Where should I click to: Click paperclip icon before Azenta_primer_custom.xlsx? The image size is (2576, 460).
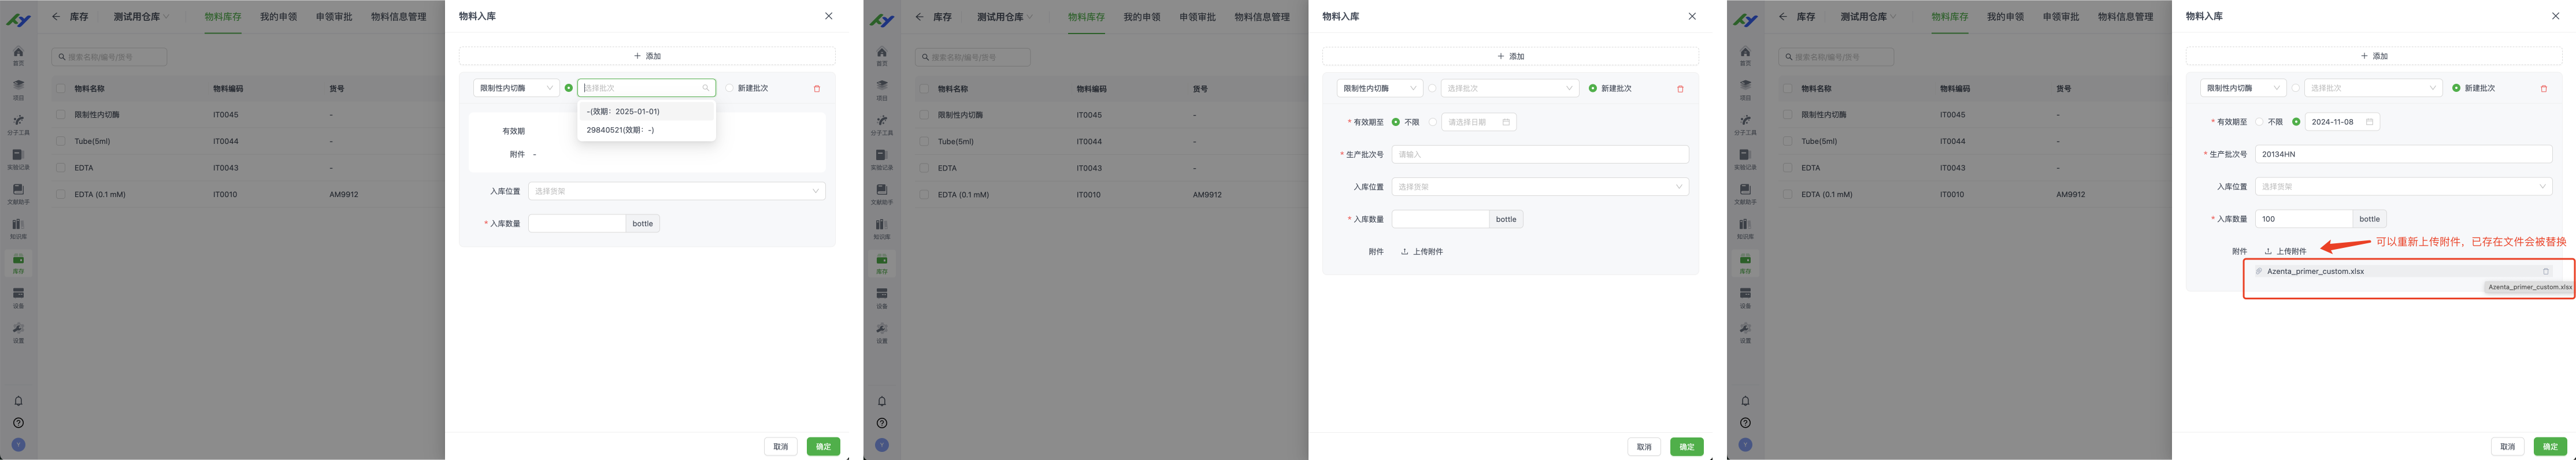[2259, 271]
